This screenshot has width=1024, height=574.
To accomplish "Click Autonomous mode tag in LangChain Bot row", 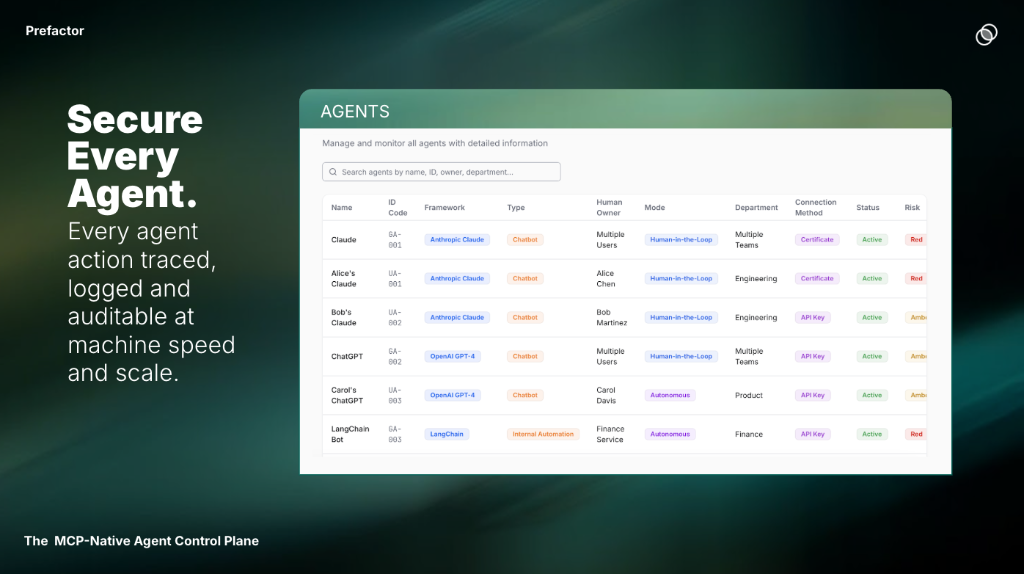I will click(x=670, y=434).
